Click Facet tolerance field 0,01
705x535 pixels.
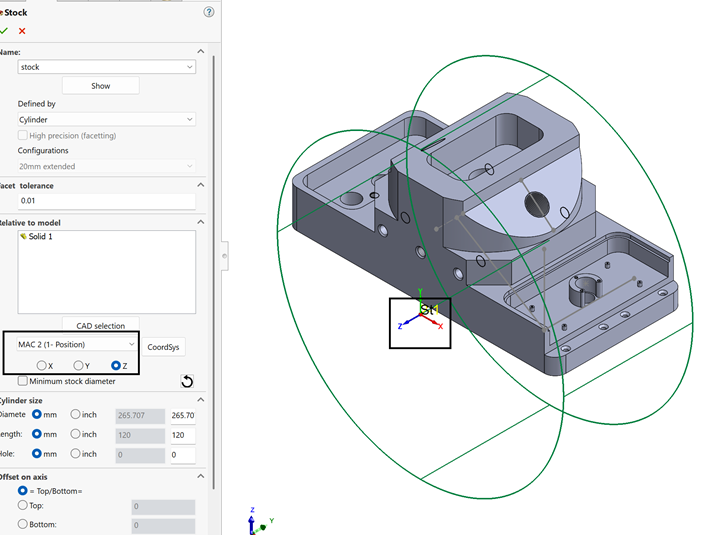pyautogui.click(x=107, y=201)
